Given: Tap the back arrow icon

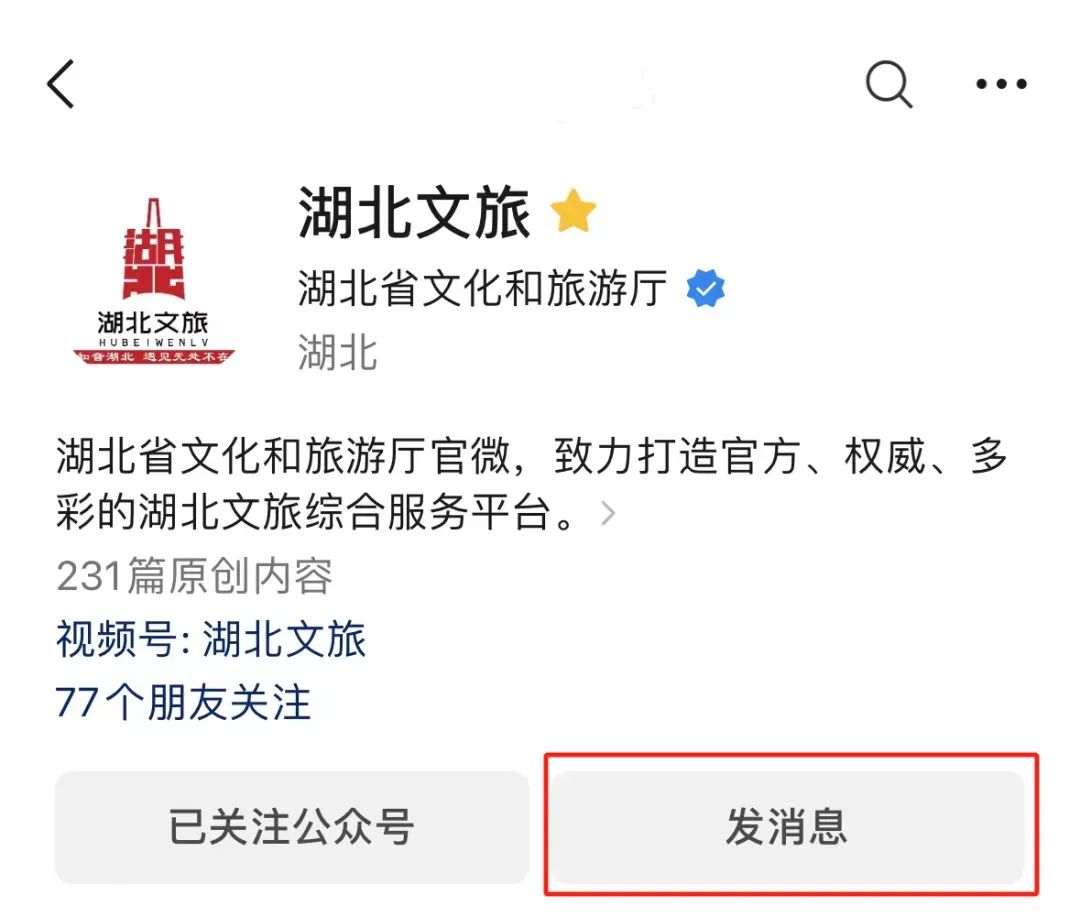Looking at the screenshot, I should pyautogui.click(x=61, y=84).
